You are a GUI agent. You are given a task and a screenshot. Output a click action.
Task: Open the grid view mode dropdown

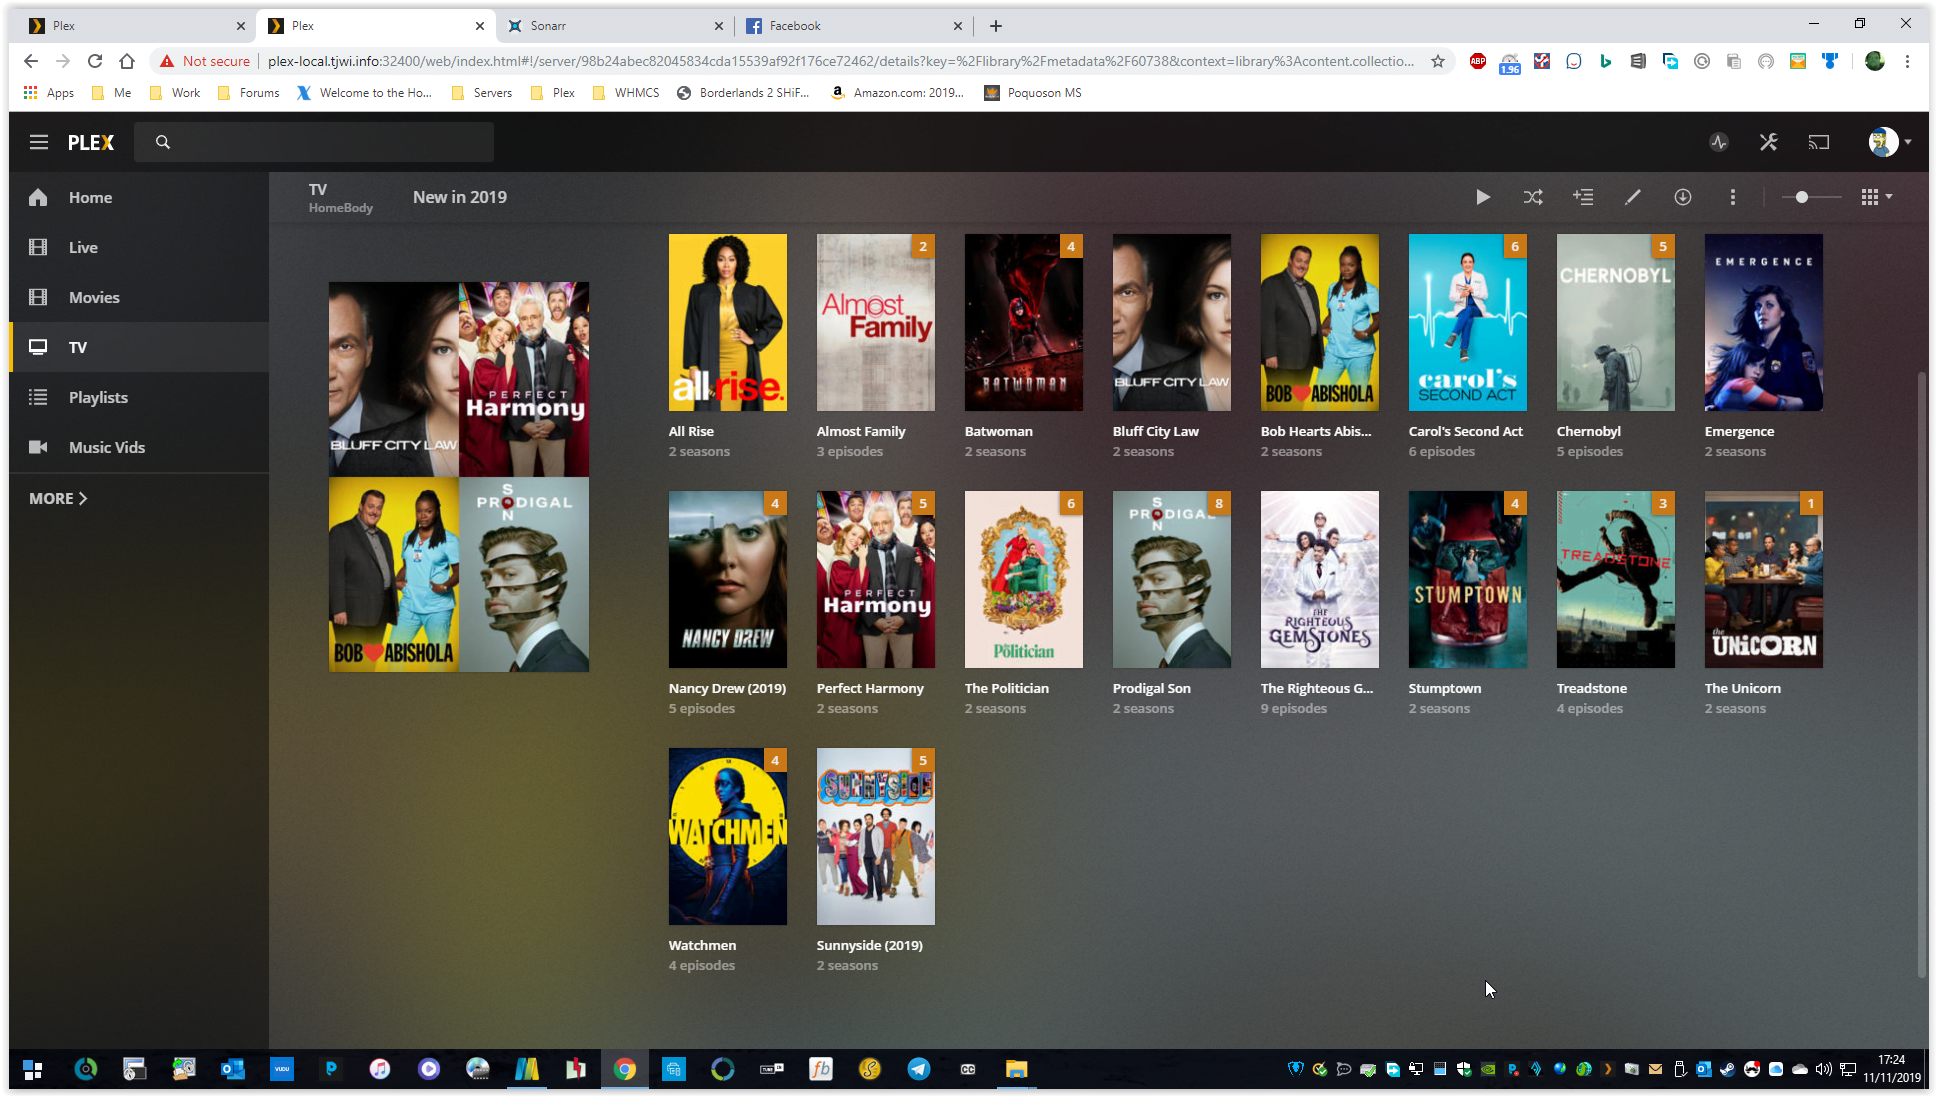click(1876, 197)
